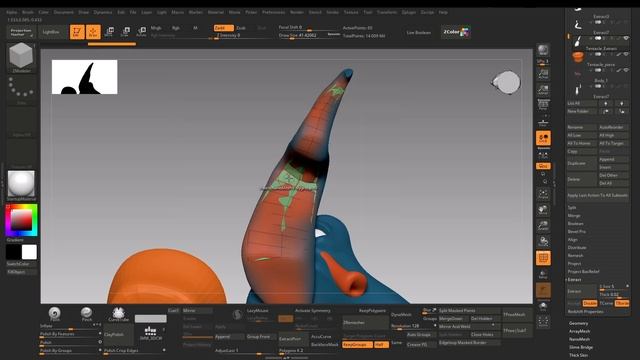Expand the ArrayMesh palette
Screen dimensions: 640x360
pos(579,331)
